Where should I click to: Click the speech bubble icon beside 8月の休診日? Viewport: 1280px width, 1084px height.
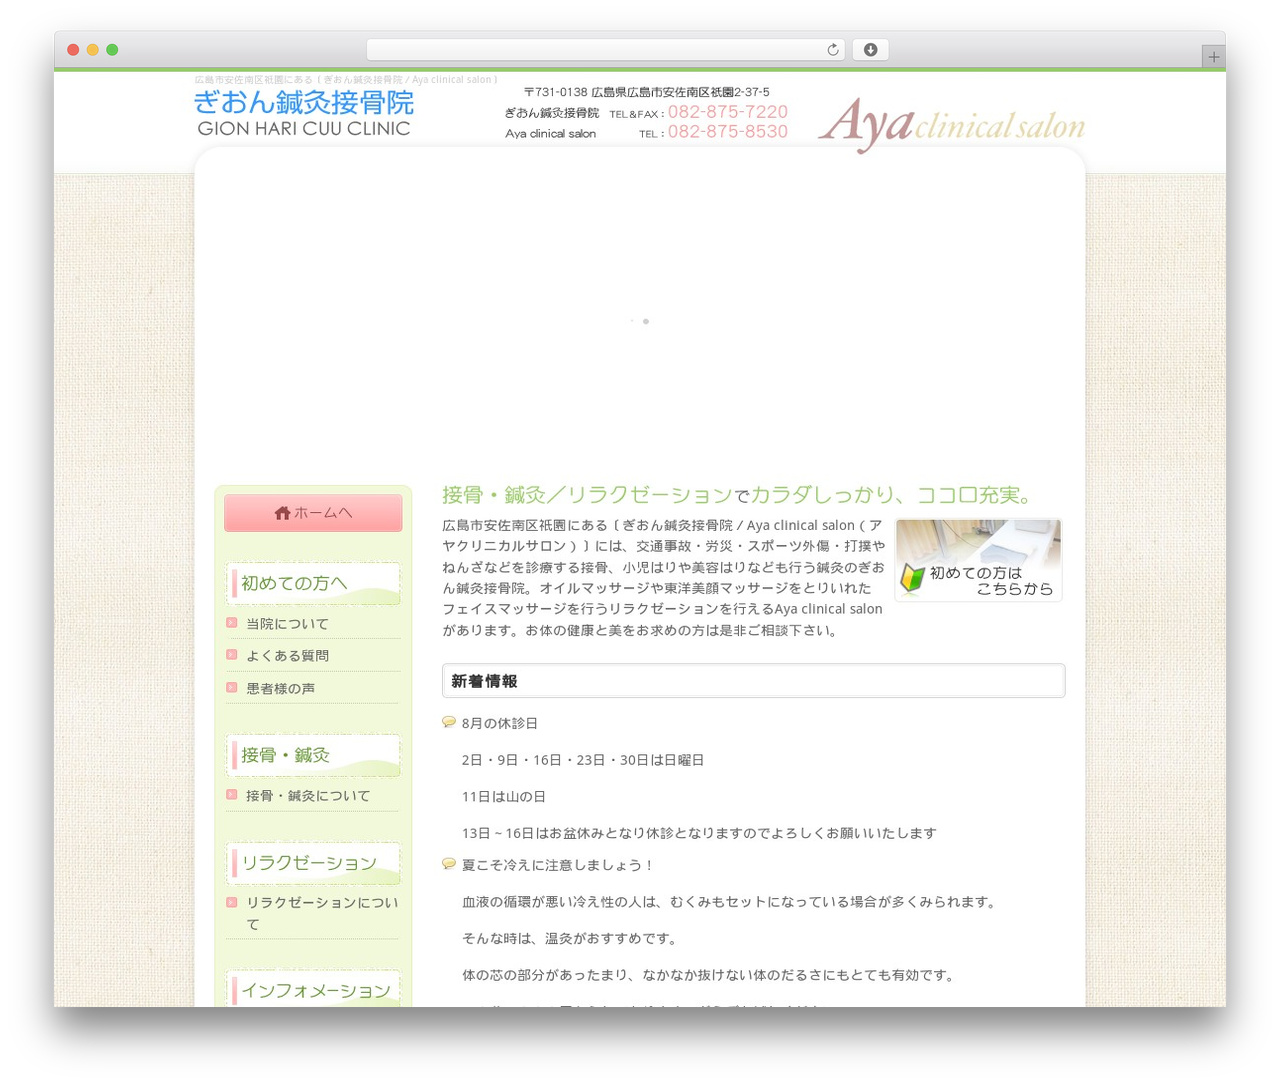coord(449,722)
